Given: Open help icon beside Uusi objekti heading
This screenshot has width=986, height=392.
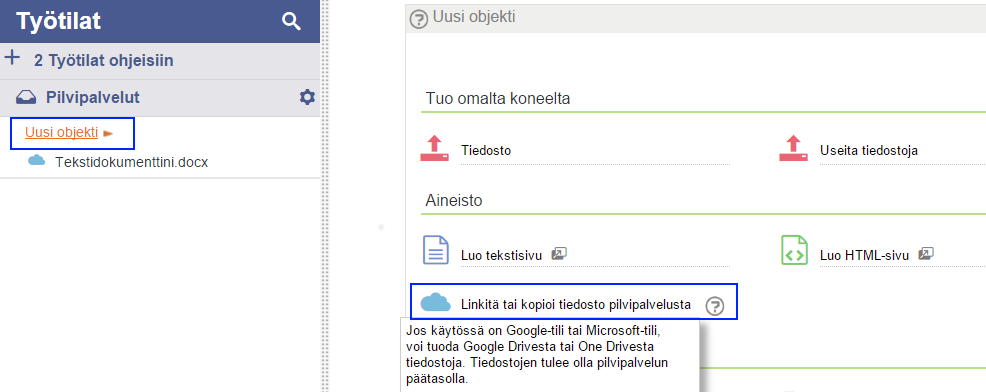Looking at the screenshot, I should click(x=419, y=19).
